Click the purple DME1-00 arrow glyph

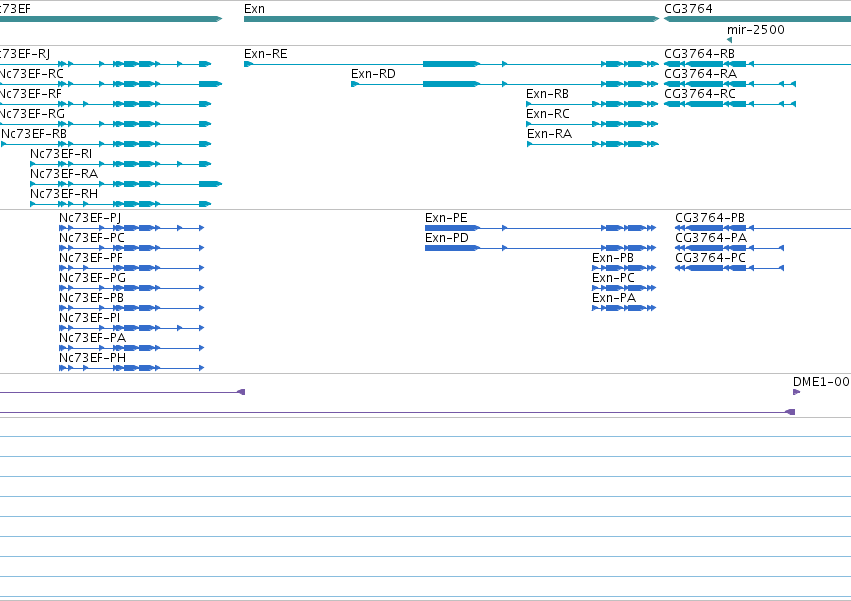pos(796,392)
